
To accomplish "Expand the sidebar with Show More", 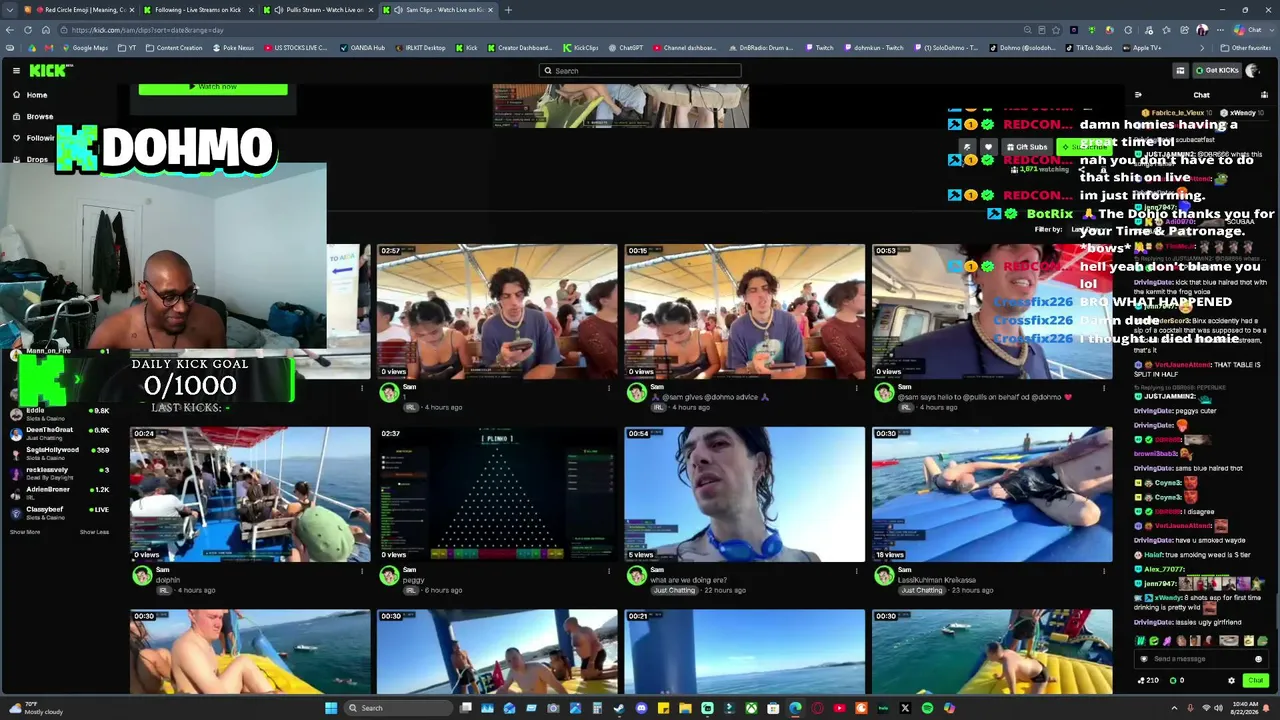I will coord(25,532).
